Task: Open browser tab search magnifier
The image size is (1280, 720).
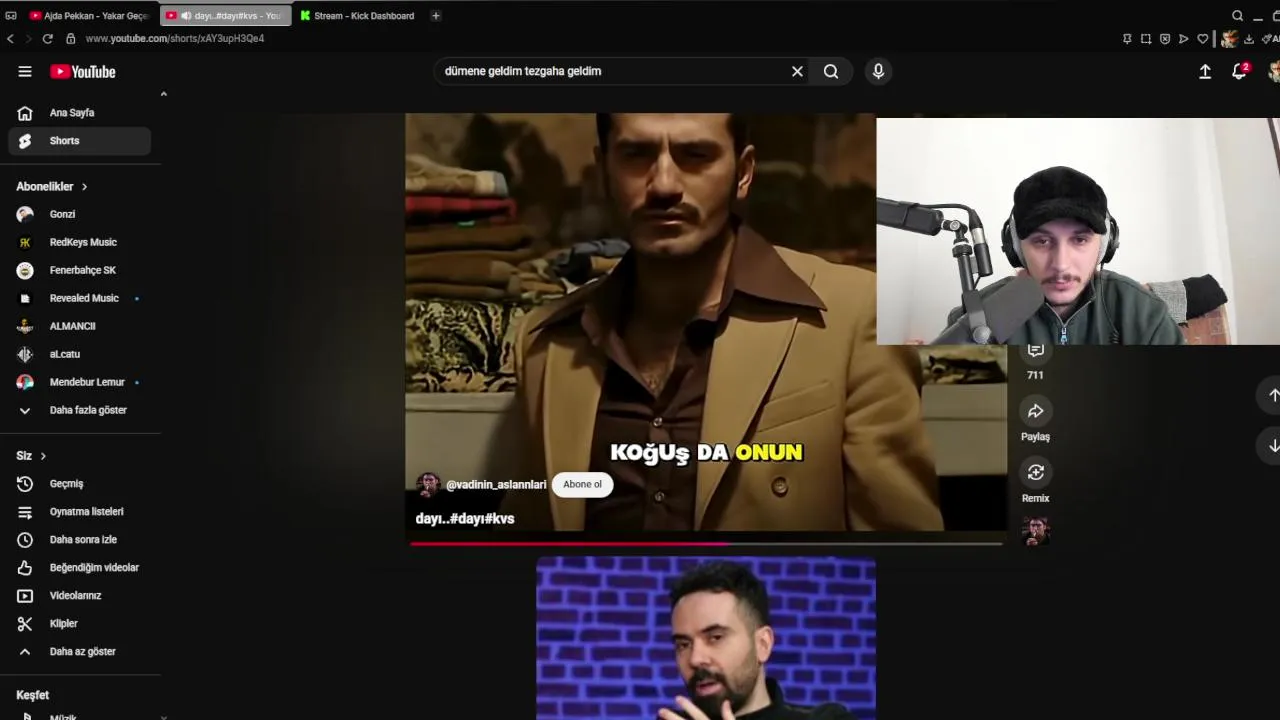Action: pyautogui.click(x=1238, y=16)
